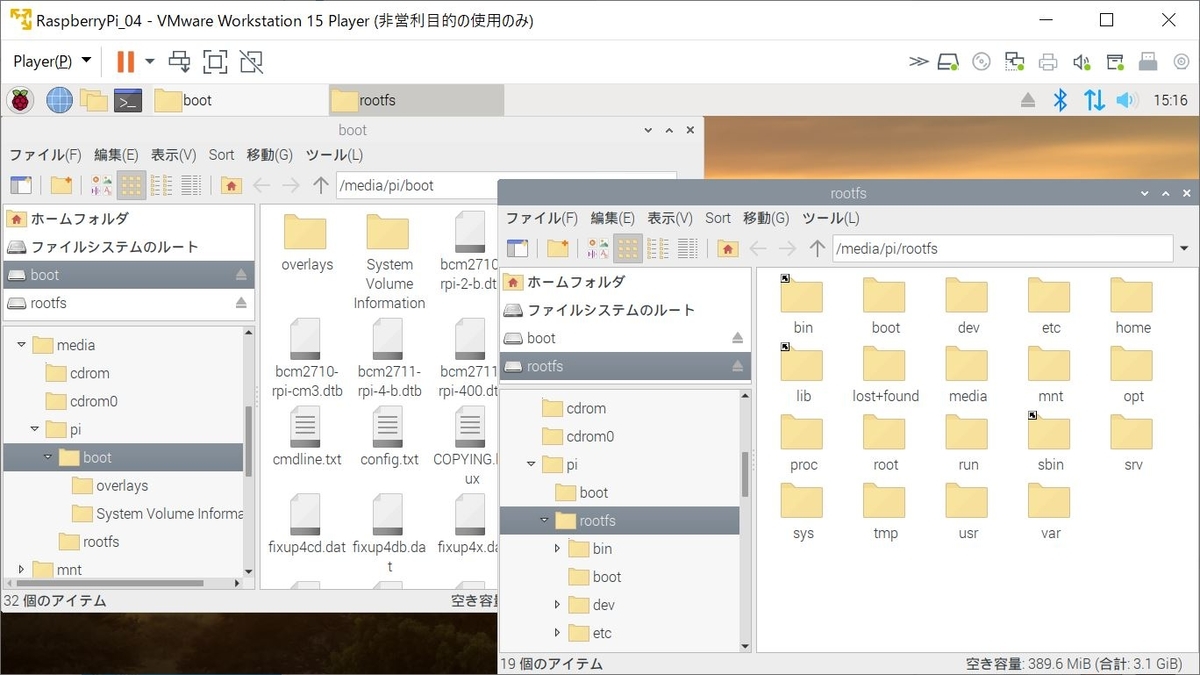Expand mnt node in boot window tree
1200x675 pixels.
pos(21,569)
